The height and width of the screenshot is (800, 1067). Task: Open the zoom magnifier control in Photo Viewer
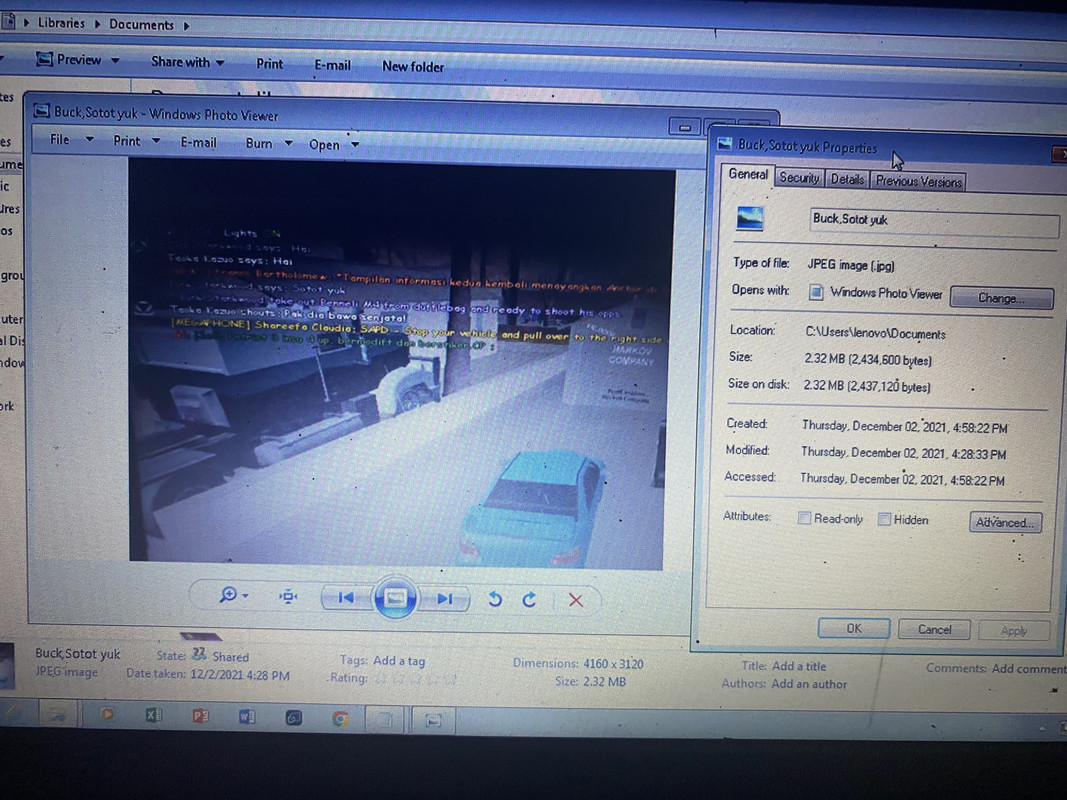coord(233,595)
